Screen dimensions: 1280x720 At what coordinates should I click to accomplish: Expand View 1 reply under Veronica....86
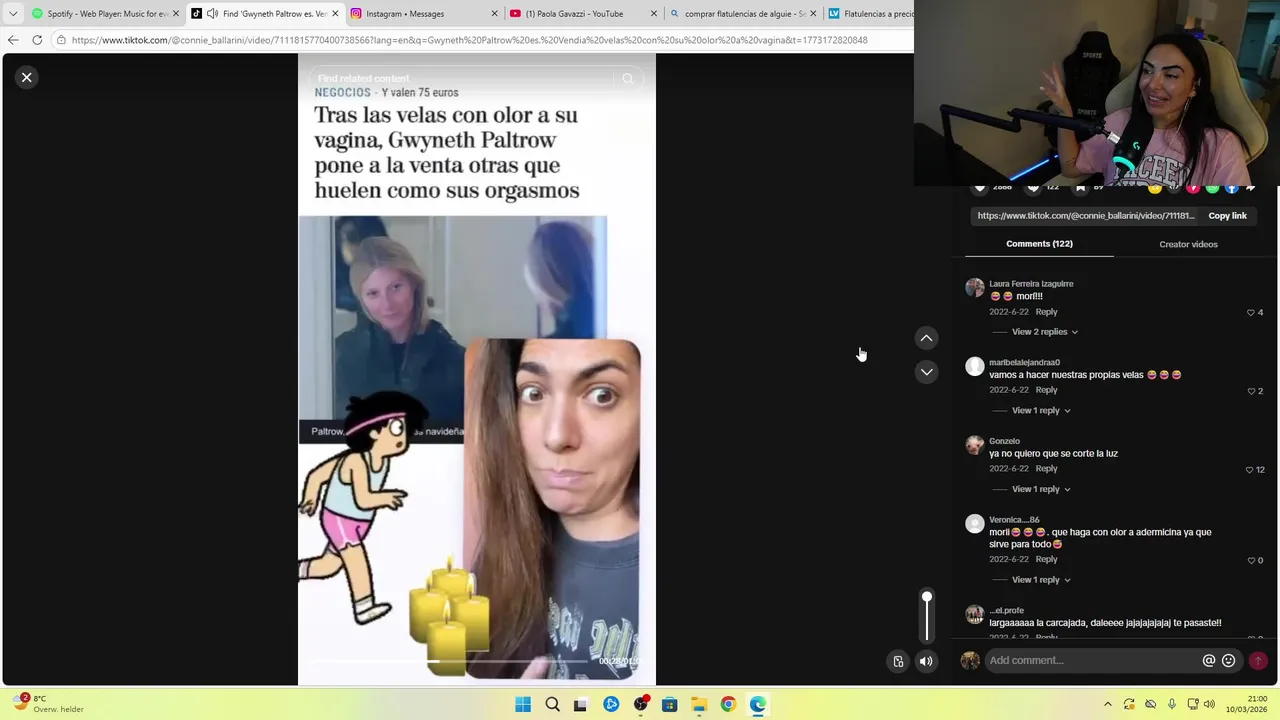click(1041, 580)
